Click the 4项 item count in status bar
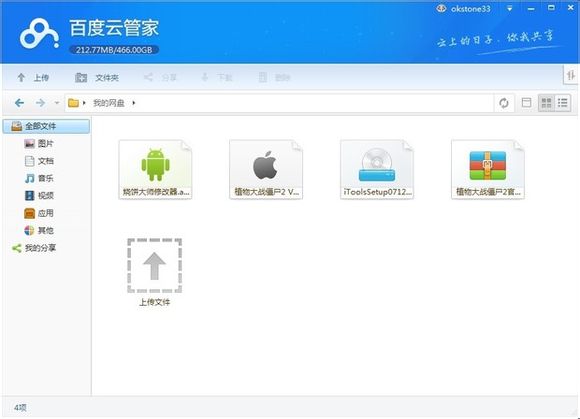This screenshot has height=419, width=580. 20,408
